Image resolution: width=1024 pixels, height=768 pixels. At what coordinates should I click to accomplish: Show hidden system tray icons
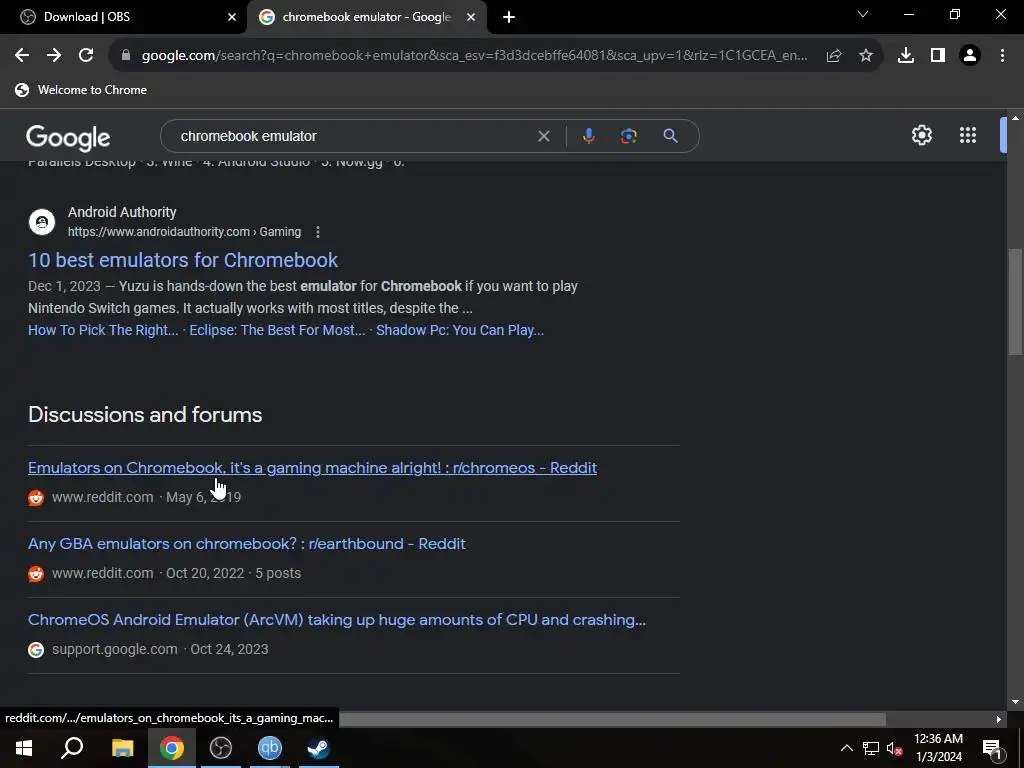[x=846, y=748]
